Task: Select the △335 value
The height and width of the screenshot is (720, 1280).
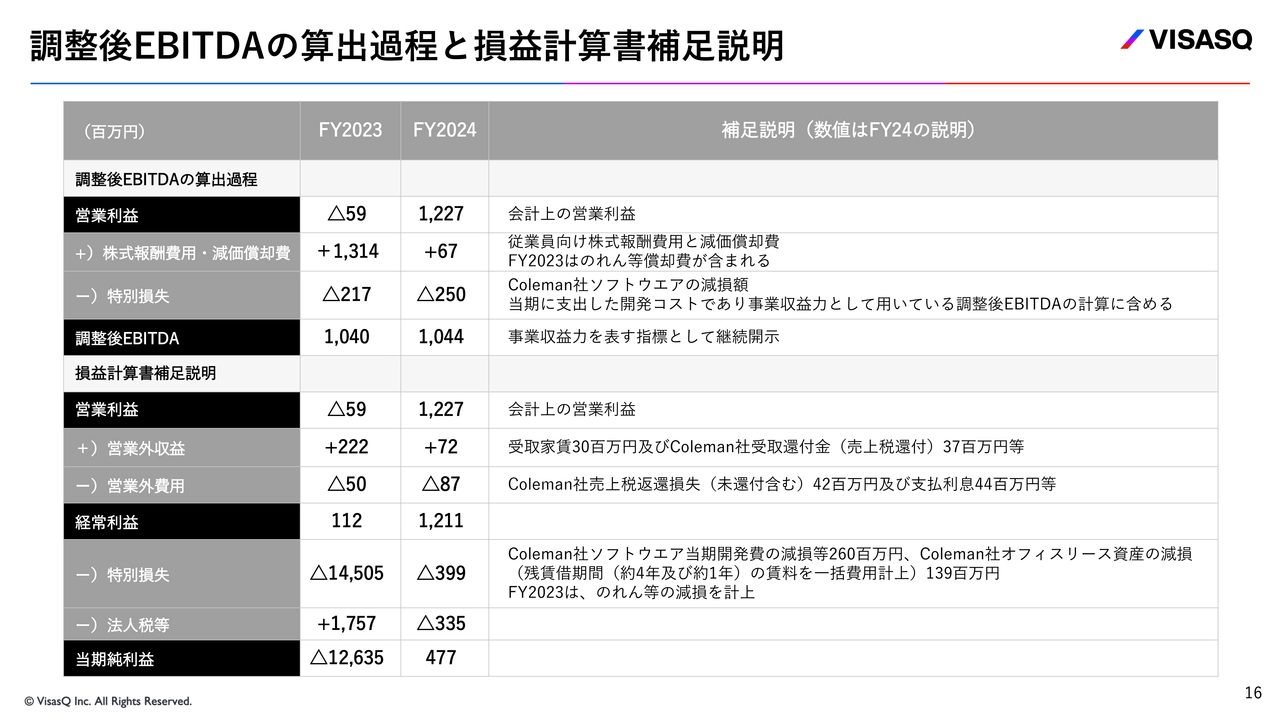Action: [x=441, y=624]
